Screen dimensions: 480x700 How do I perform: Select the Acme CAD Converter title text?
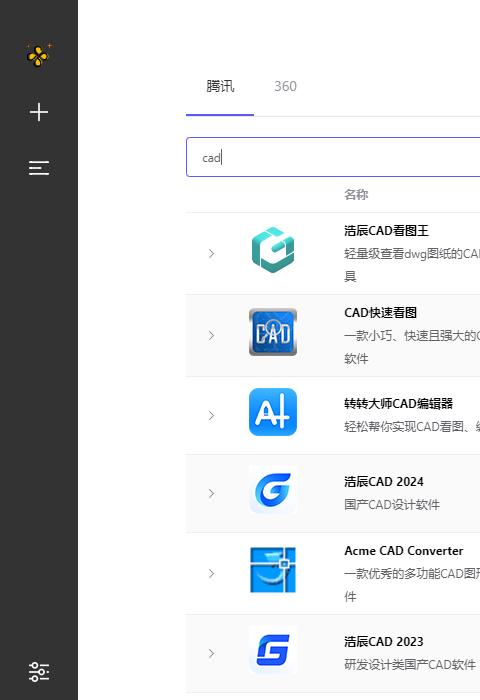(404, 551)
